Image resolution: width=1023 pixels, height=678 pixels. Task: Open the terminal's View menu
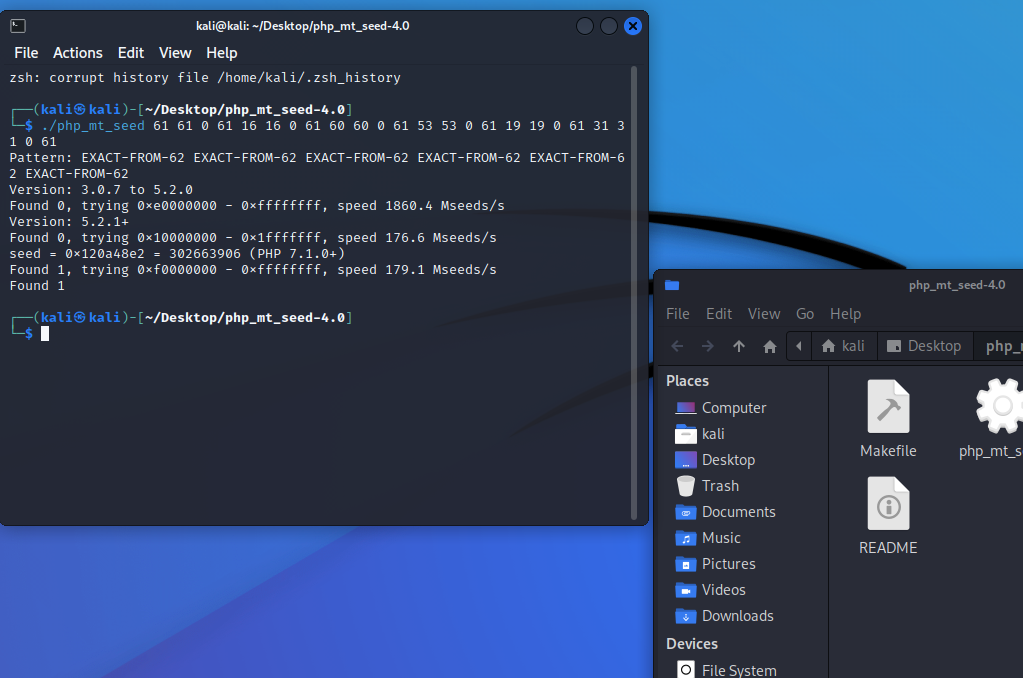click(x=175, y=53)
